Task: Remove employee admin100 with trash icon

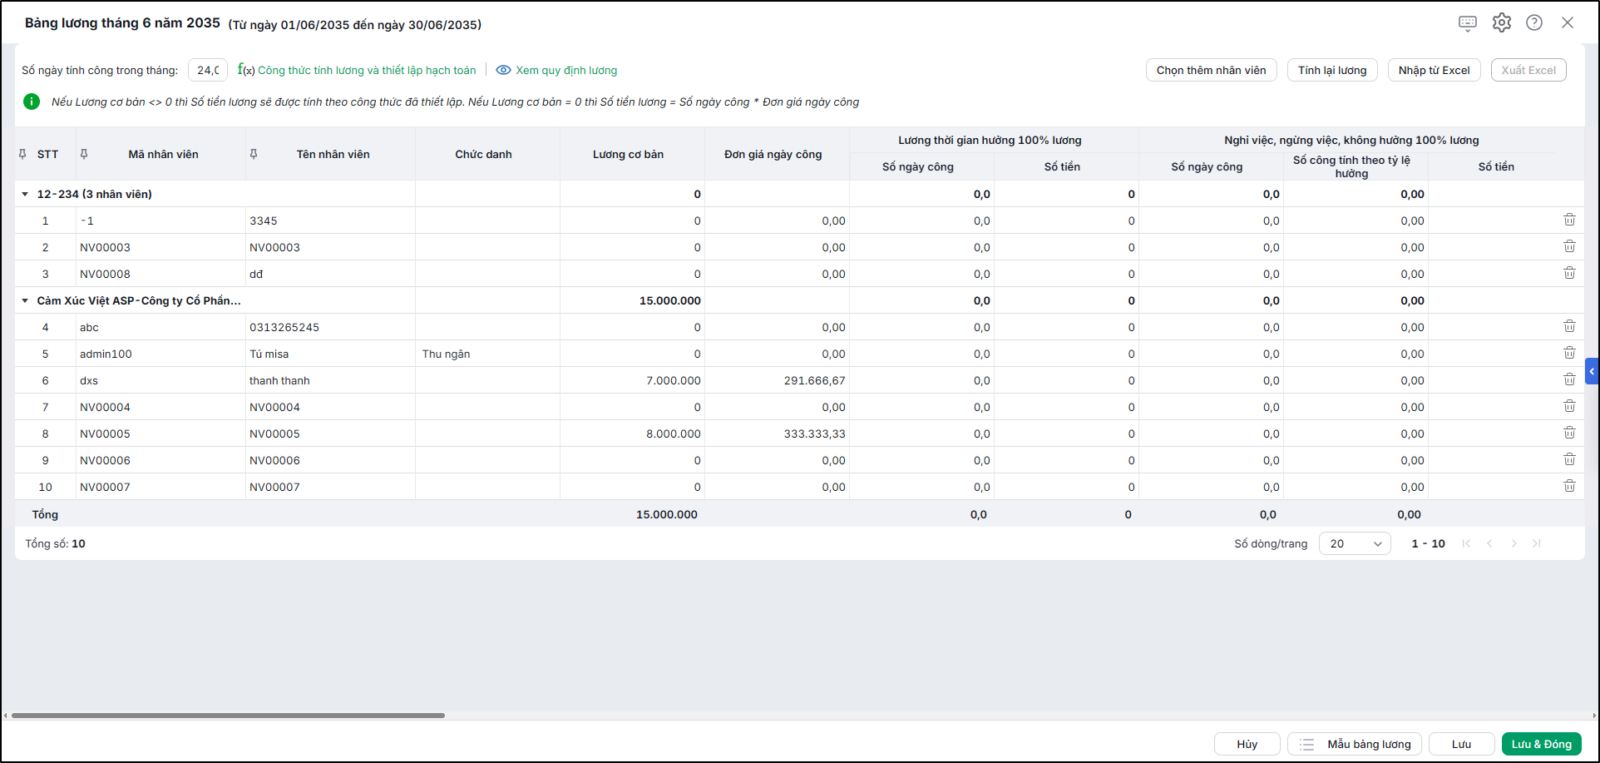Action: point(1569,353)
